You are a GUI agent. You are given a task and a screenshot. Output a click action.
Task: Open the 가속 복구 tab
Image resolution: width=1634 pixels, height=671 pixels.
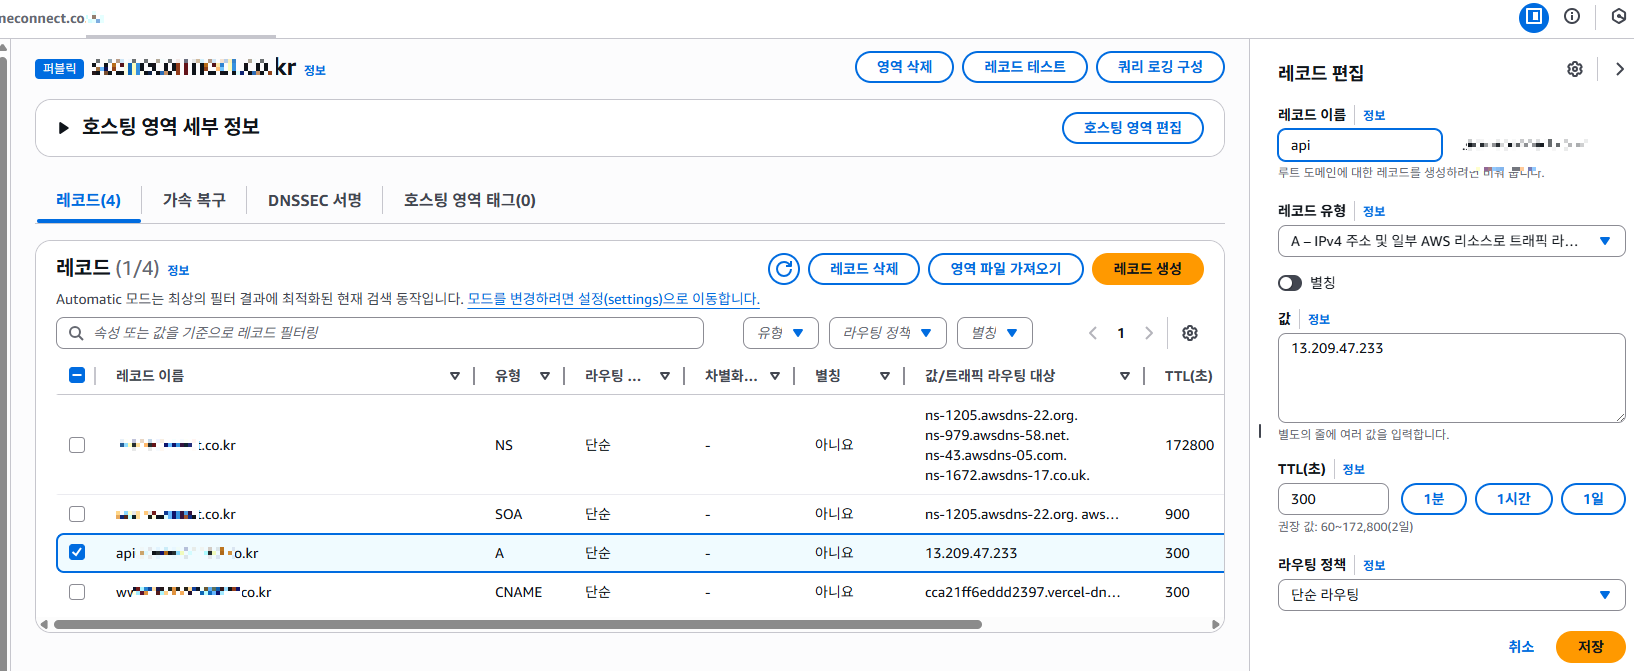pos(194,200)
